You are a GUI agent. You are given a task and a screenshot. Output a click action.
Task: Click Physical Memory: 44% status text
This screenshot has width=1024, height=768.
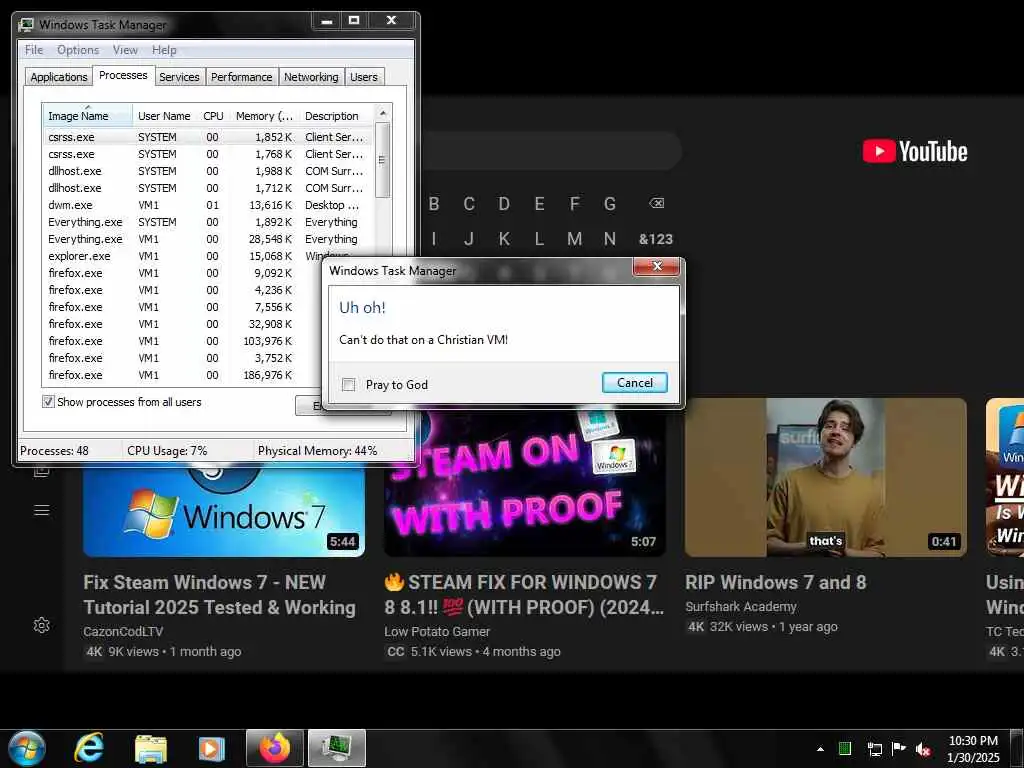pyautogui.click(x=317, y=451)
